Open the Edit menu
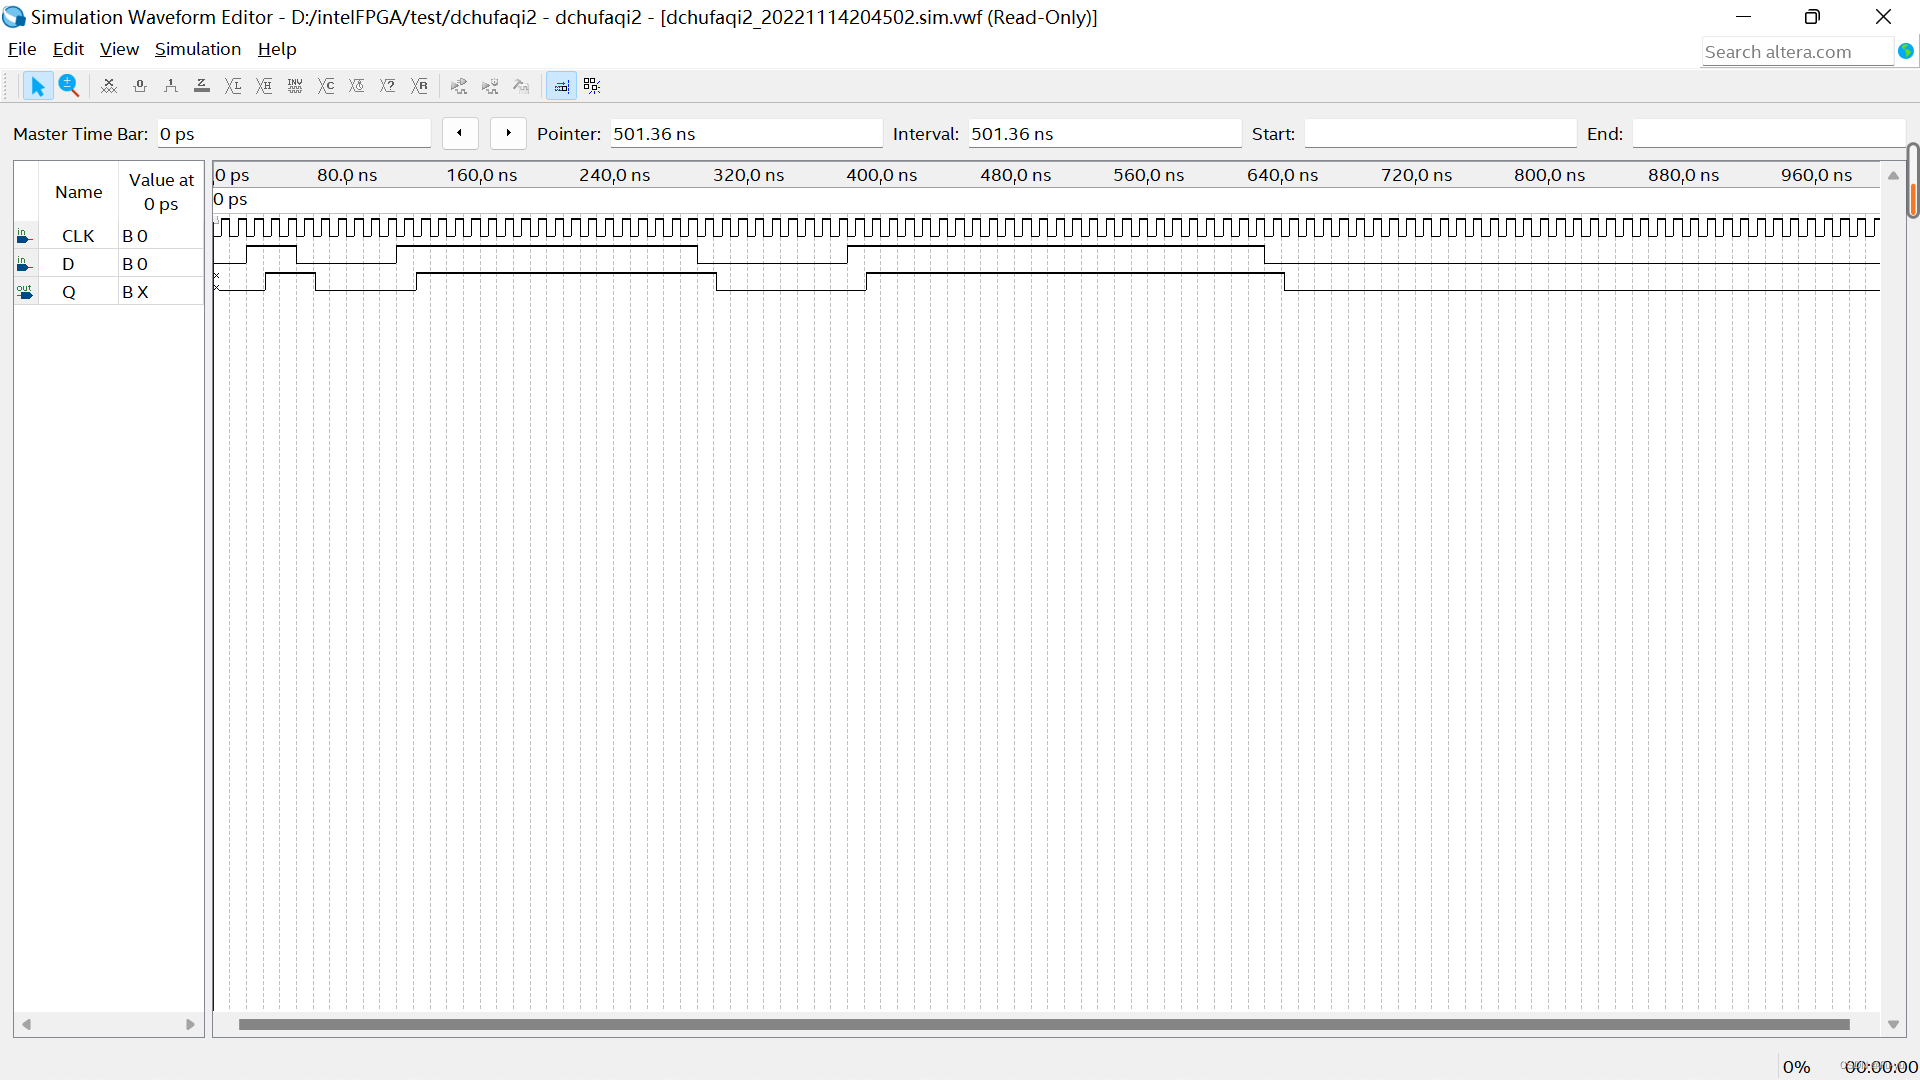Screen dimensions: 1920x1080 pos(68,49)
